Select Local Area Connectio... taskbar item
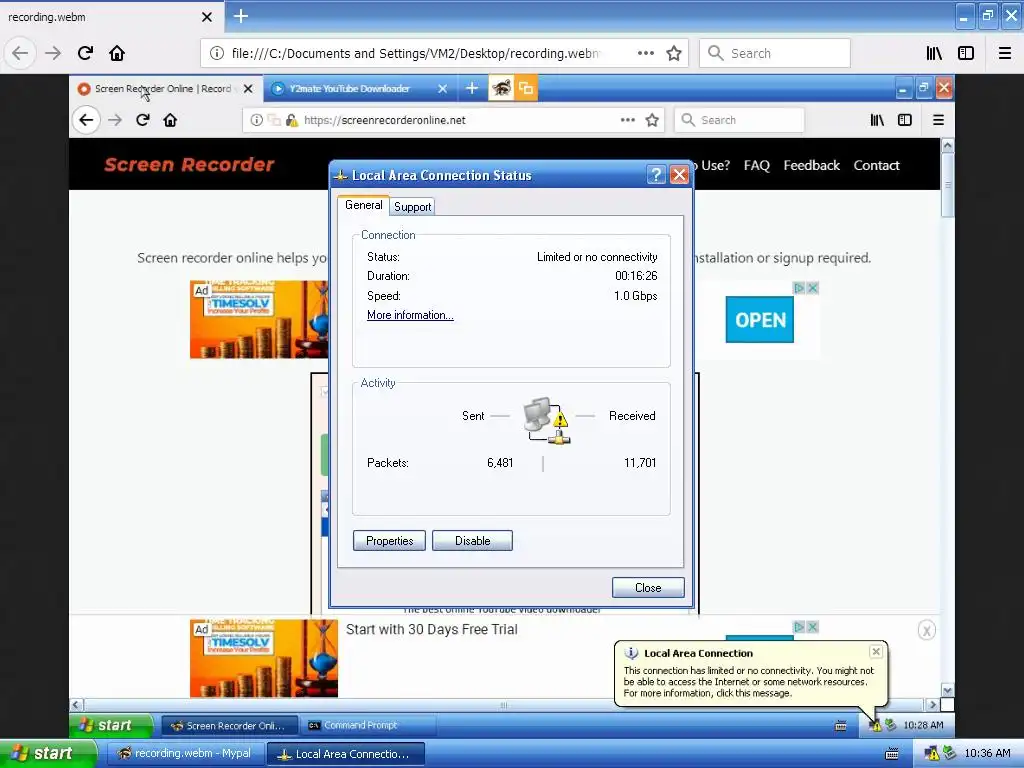This screenshot has width=1024, height=768. [345, 754]
